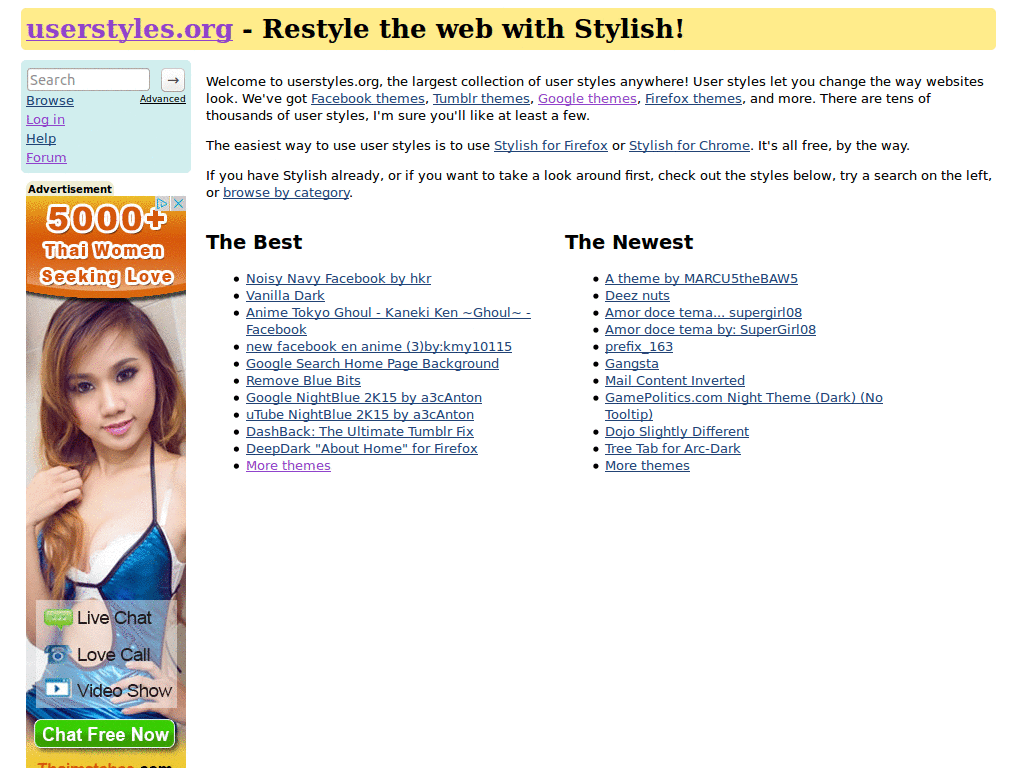Open Noisy Navy Facebook by hkr
1024x768 pixels.
point(338,279)
